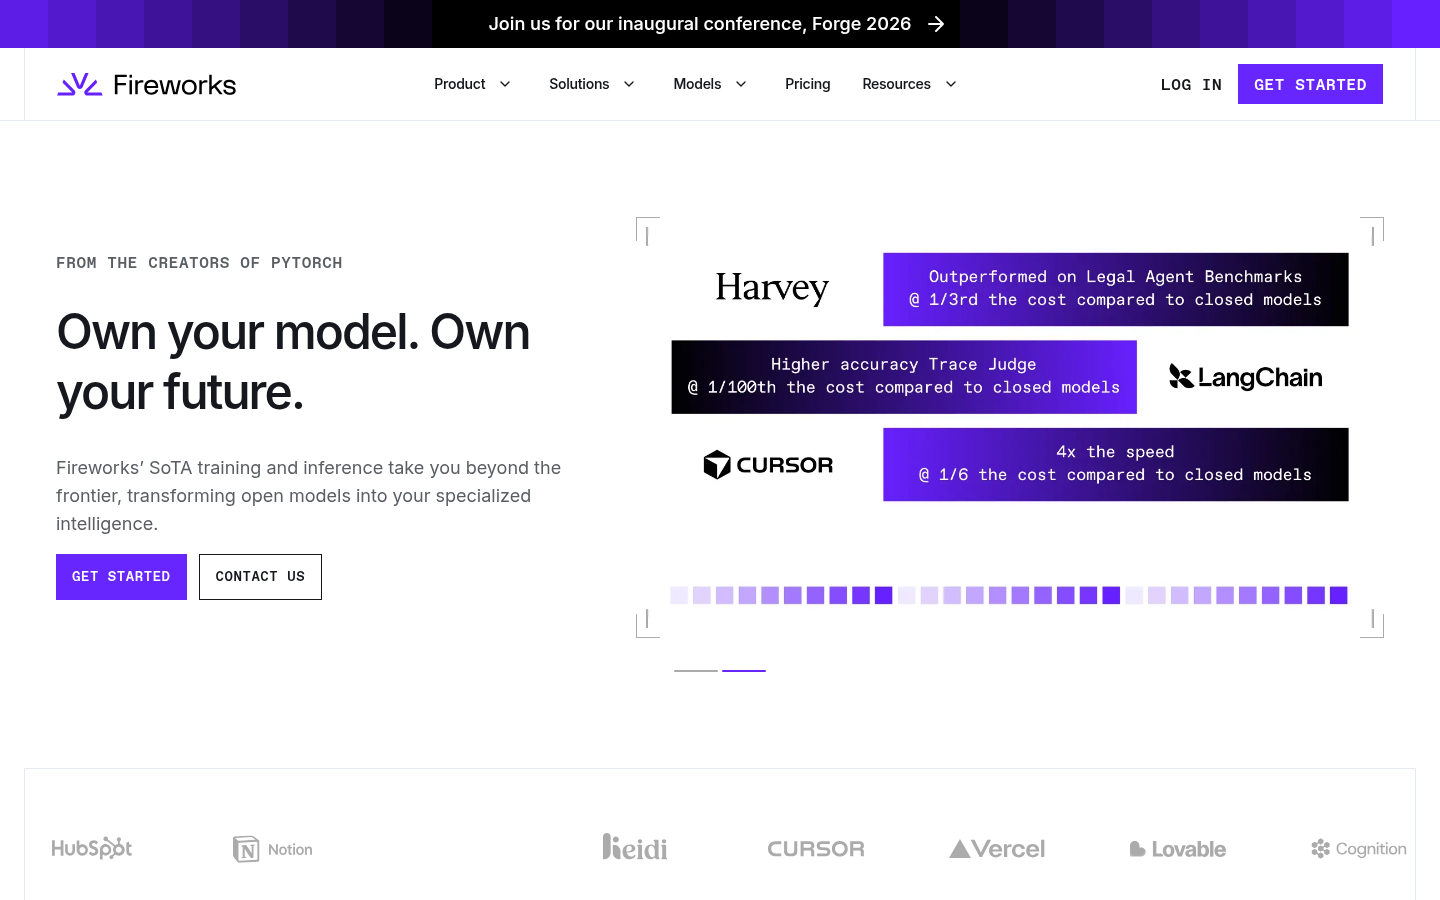Viewport: 1440px width, 900px height.
Task: Select the first carousel slide indicator
Action: click(x=696, y=670)
